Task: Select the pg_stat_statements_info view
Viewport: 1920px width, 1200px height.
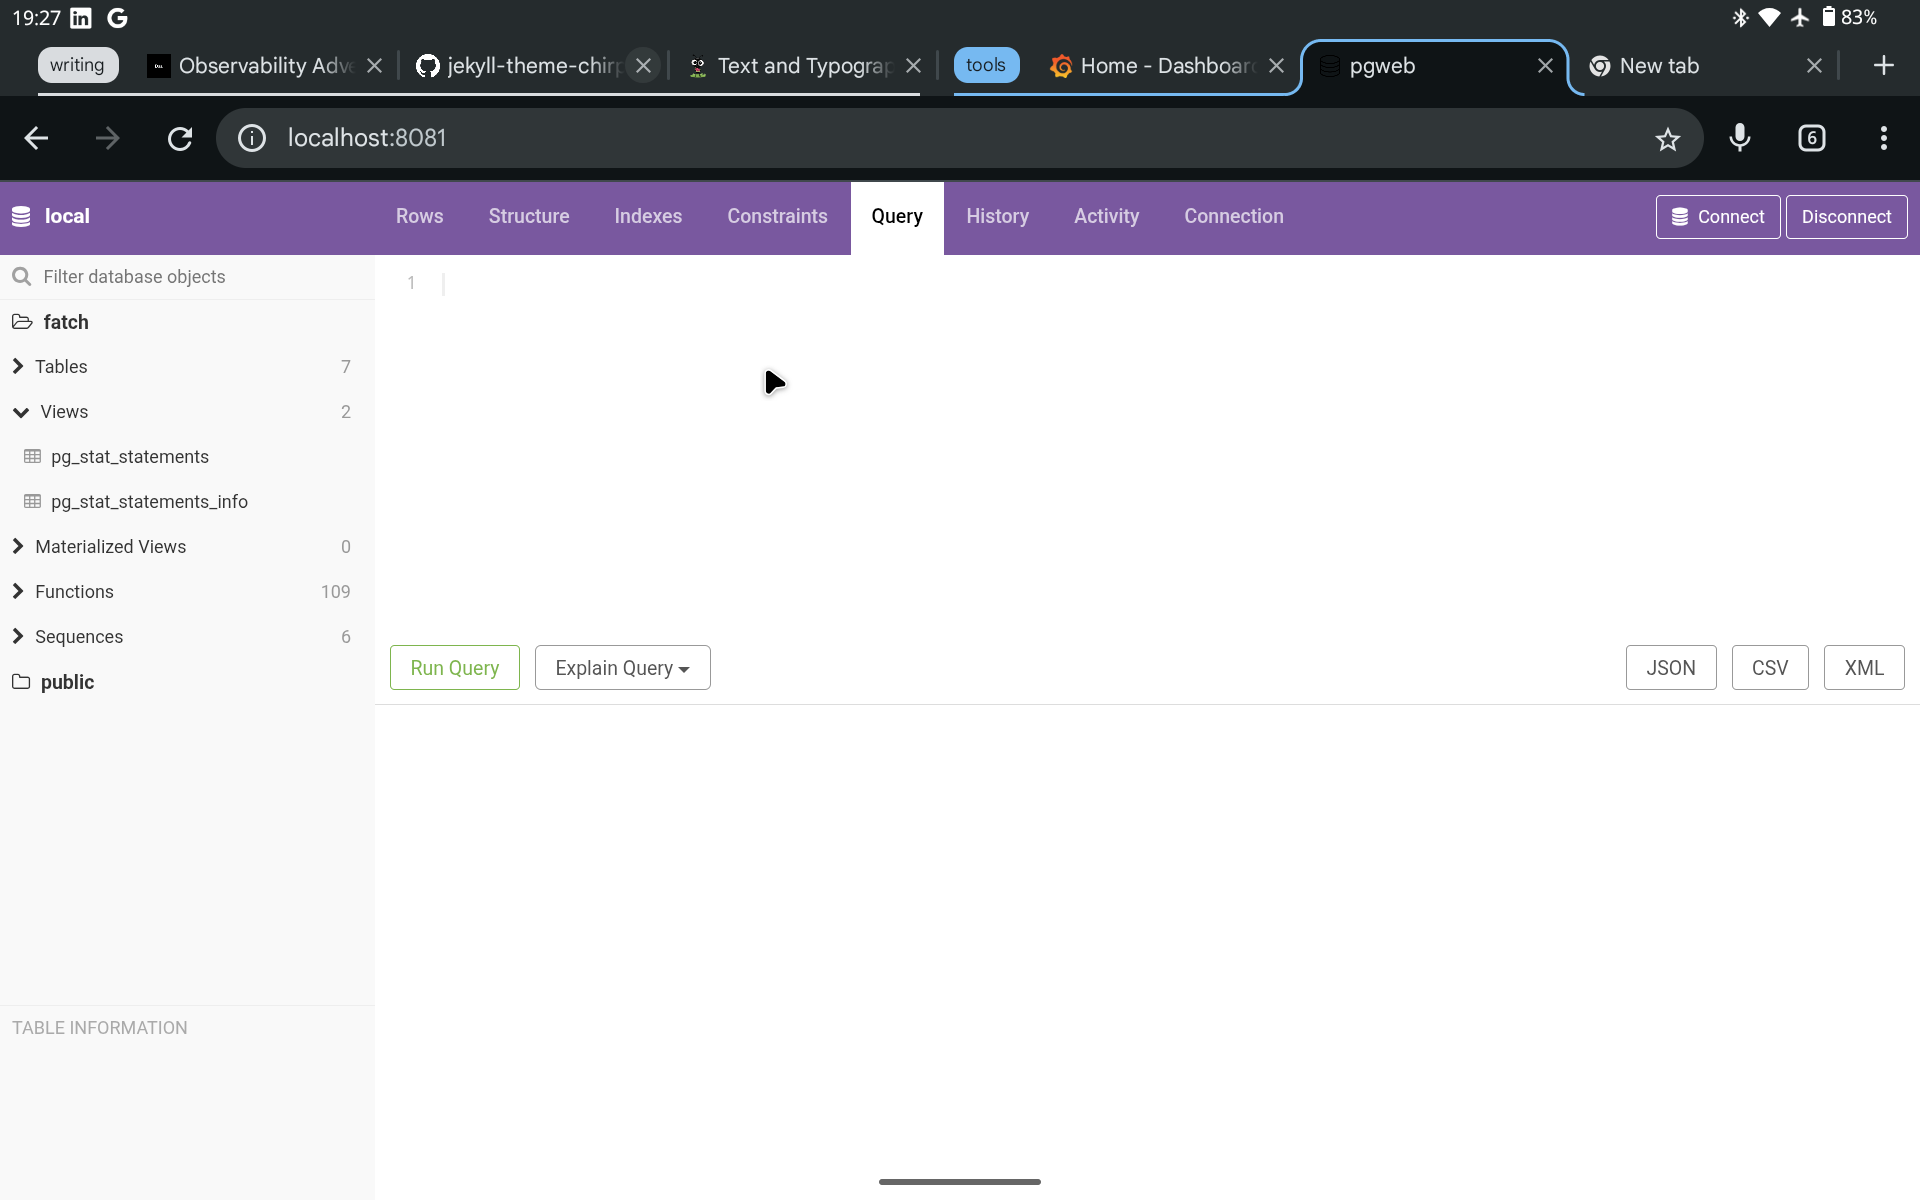Action: pyautogui.click(x=149, y=502)
